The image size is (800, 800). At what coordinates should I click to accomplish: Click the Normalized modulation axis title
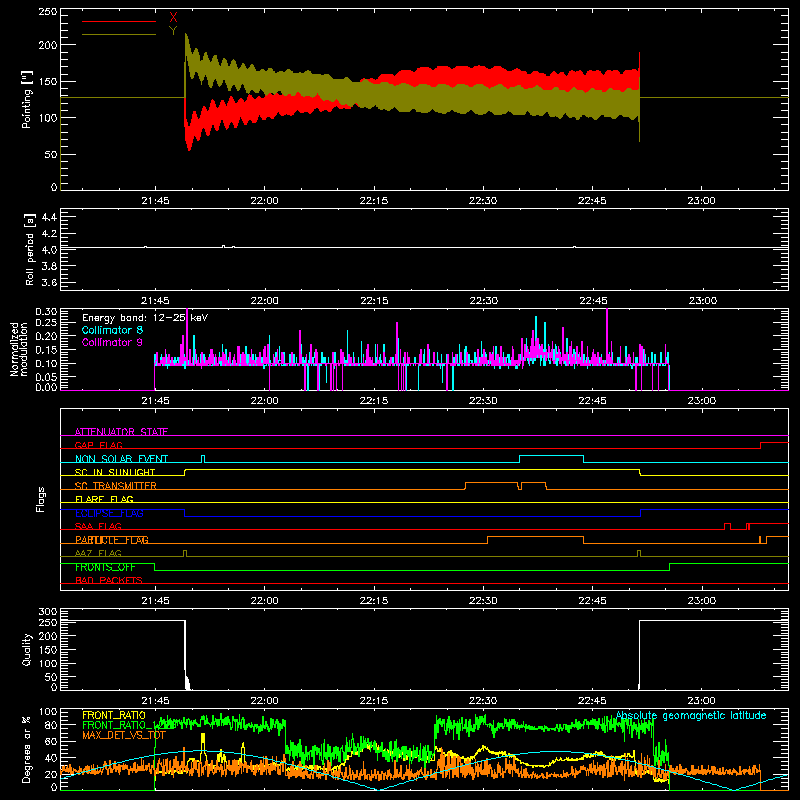point(19,349)
